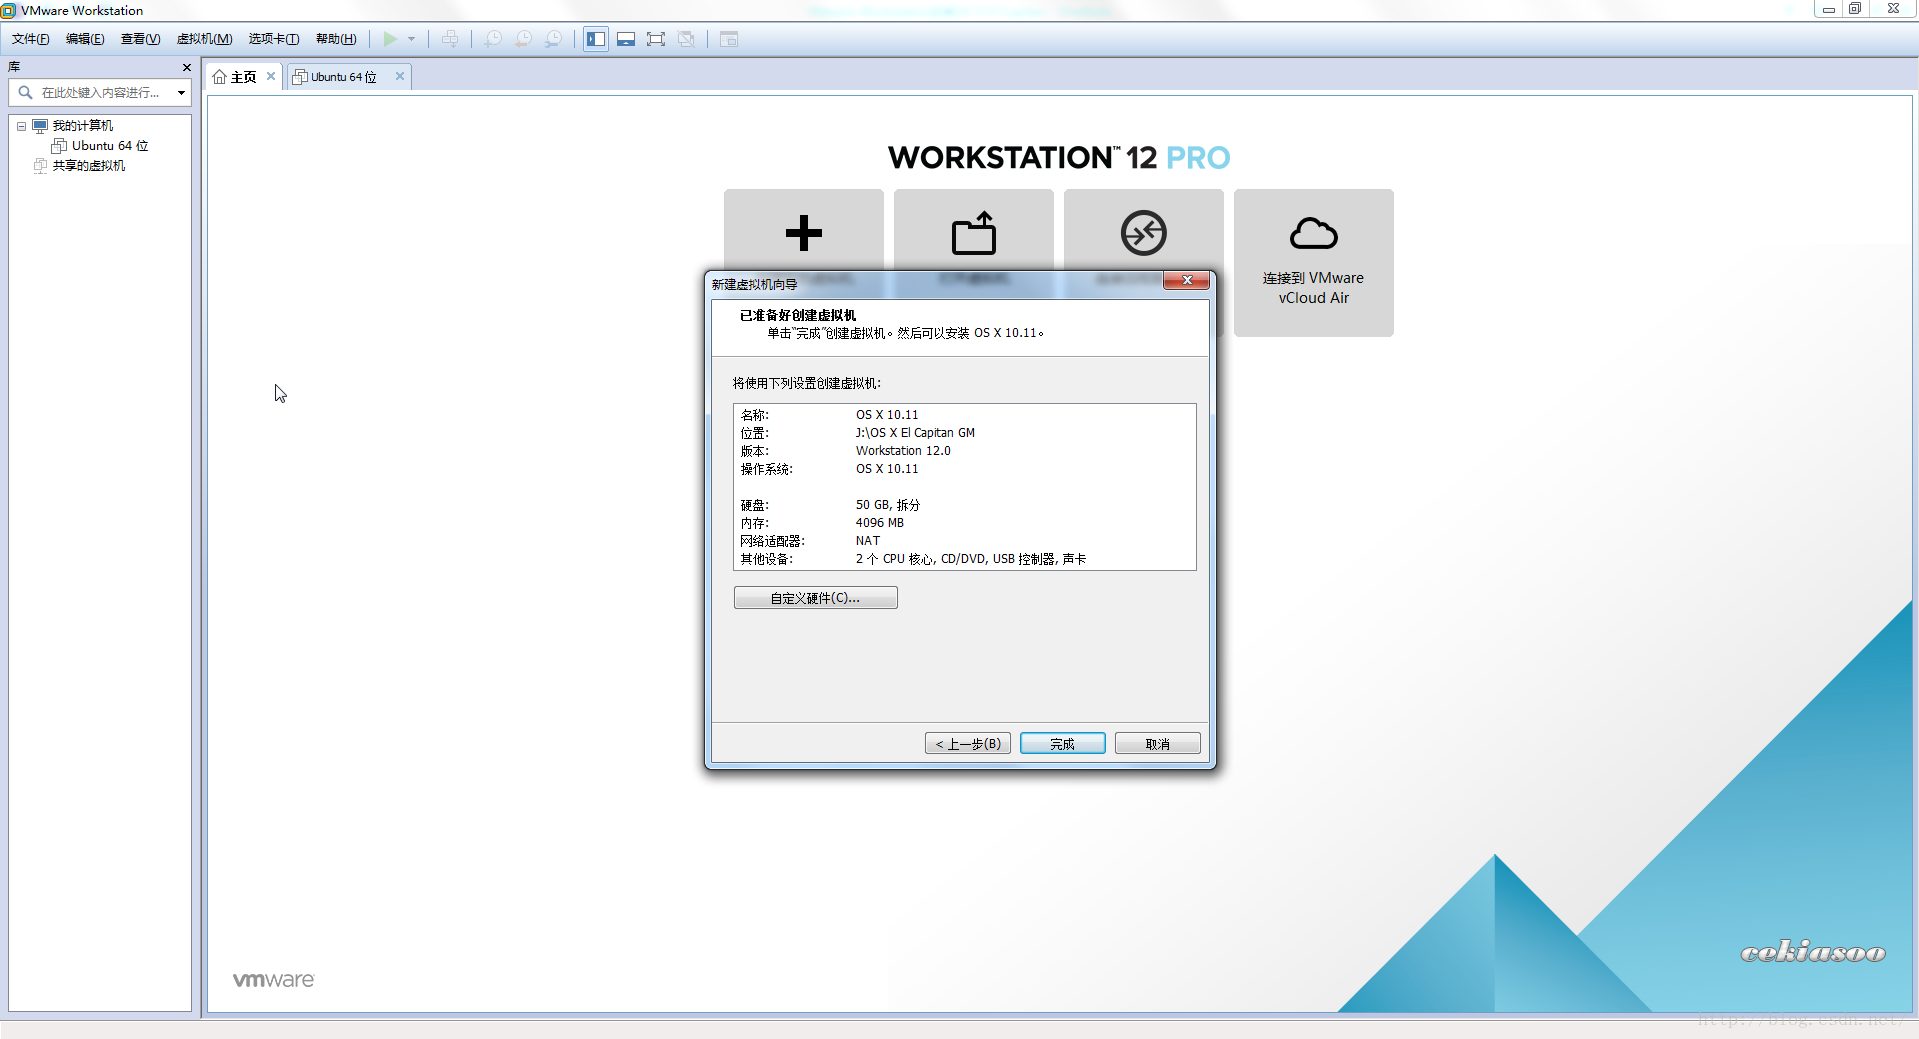Image resolution: width=1919 pixels, height=1039 pixels.
Task: Open the 选项卡(T) menu
Action: [274, 39]
